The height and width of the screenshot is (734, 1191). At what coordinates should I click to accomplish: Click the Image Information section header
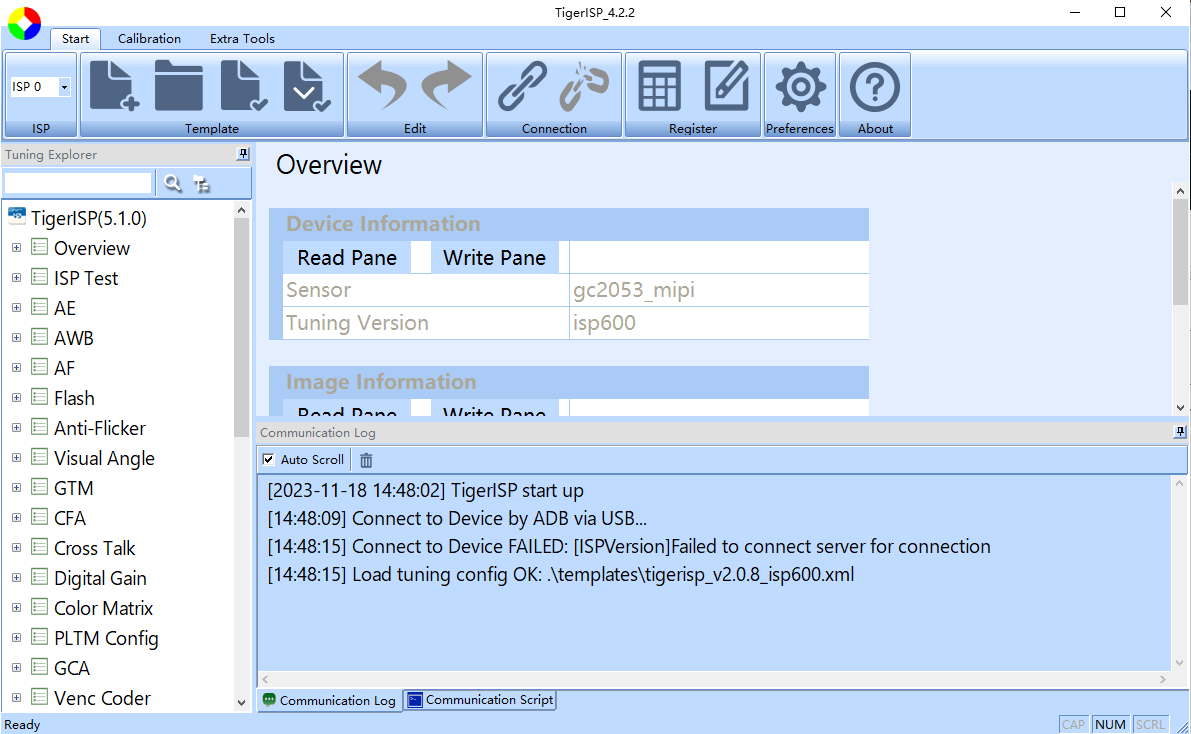[569, 382]
